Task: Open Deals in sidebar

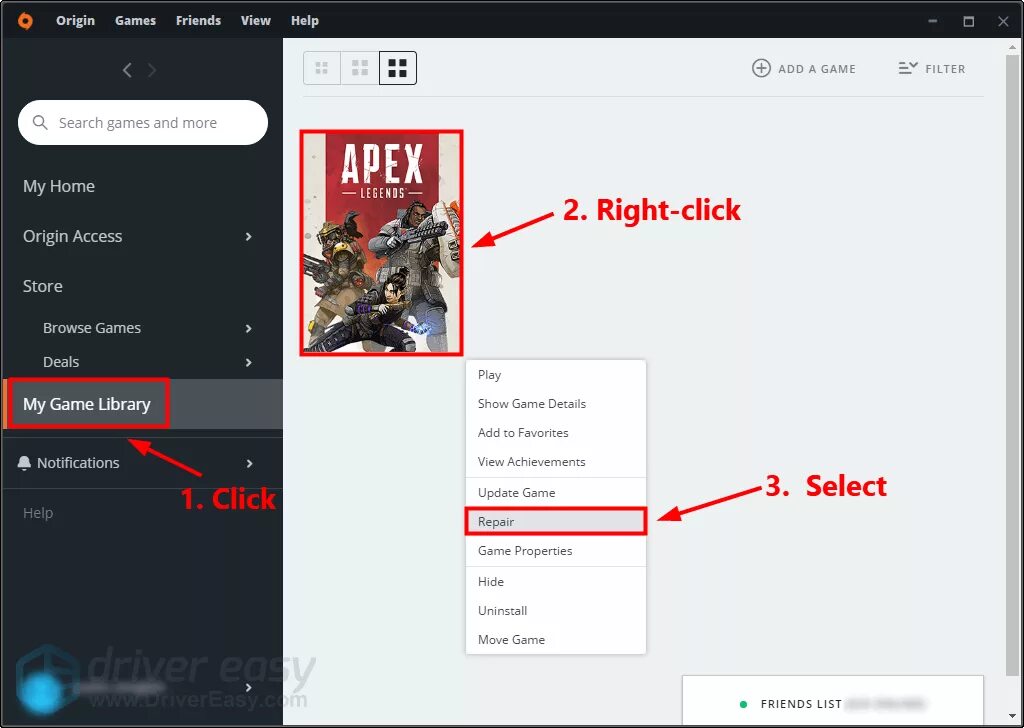Action: (x=61, y=362)
